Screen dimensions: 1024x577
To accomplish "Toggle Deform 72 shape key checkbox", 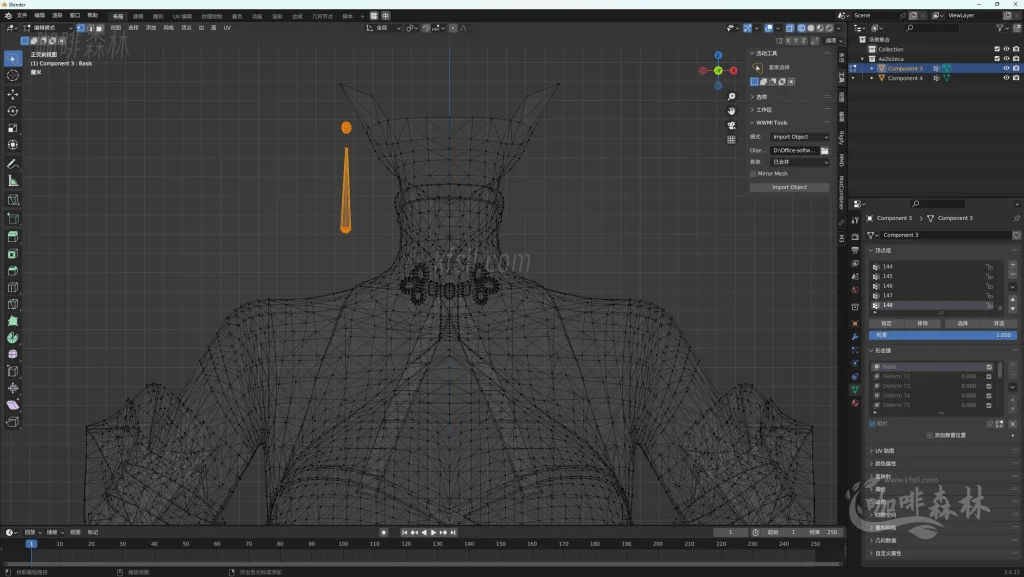I will (x=989, y=377).
